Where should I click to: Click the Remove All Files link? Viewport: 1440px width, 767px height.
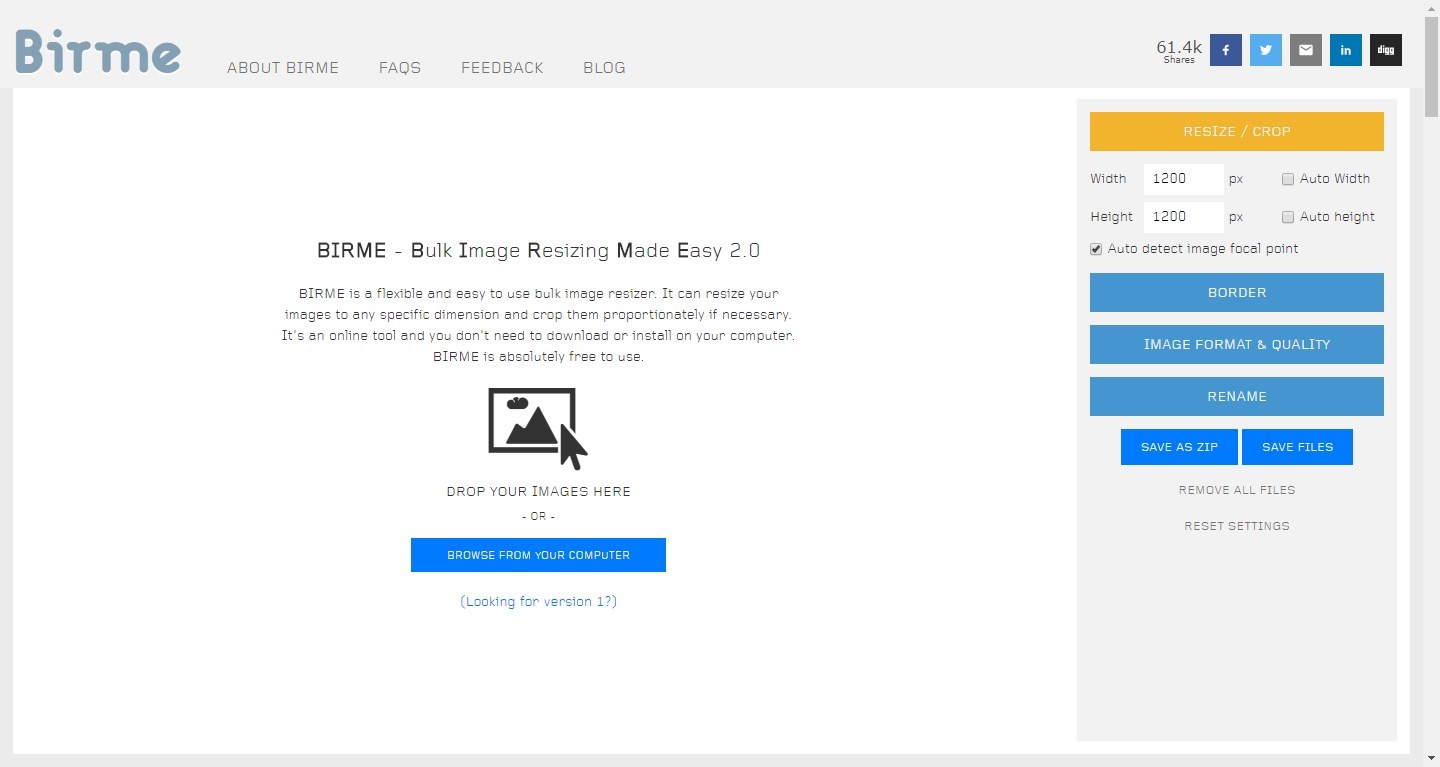tap(1237, 490)
